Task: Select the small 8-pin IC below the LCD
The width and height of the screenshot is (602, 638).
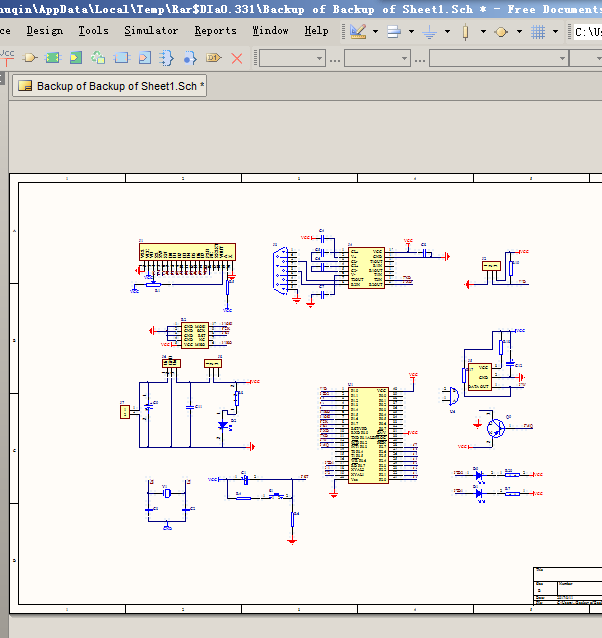Action: point(195,335)
